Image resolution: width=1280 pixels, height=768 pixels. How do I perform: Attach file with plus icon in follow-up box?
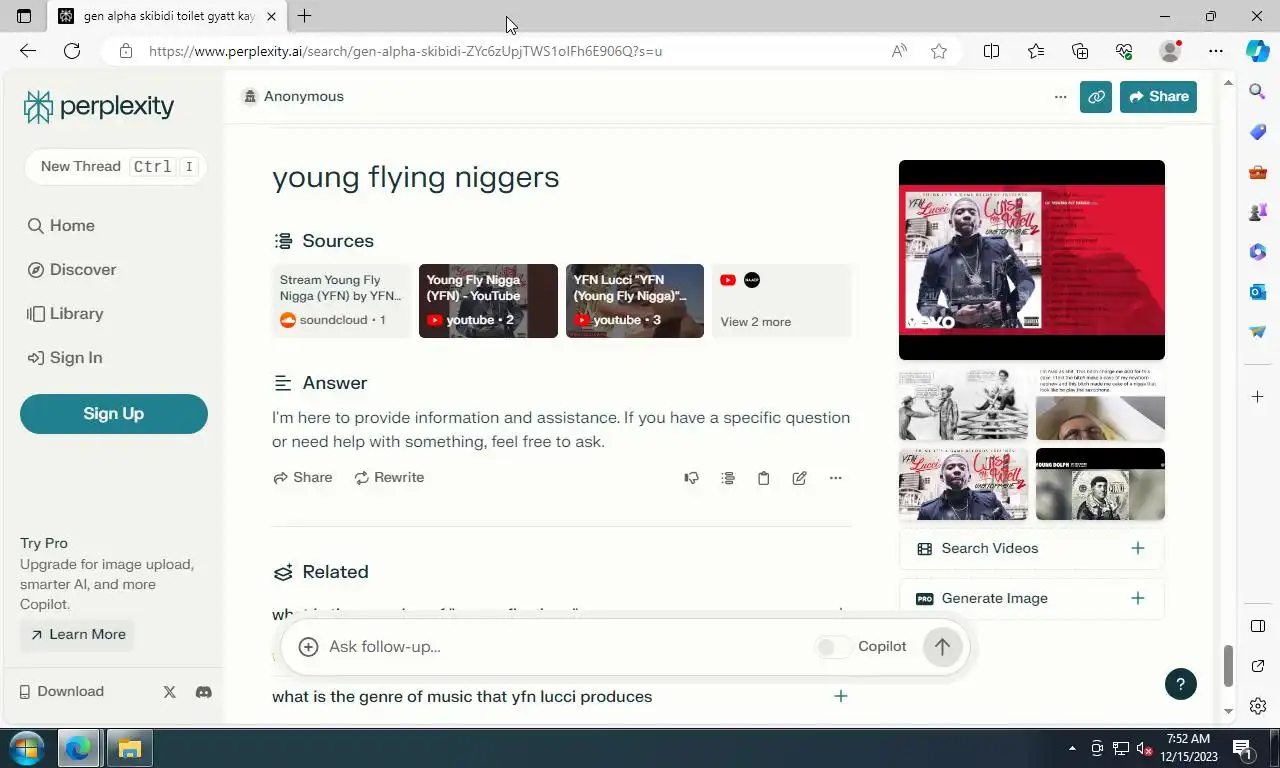point(309,647)
